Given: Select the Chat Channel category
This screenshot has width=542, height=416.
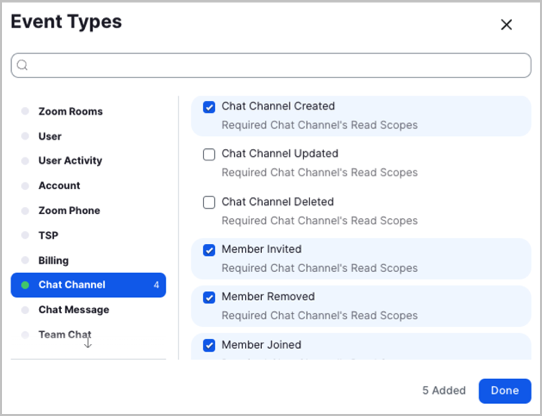Looking at the screenshot, I should click(88, 285).
